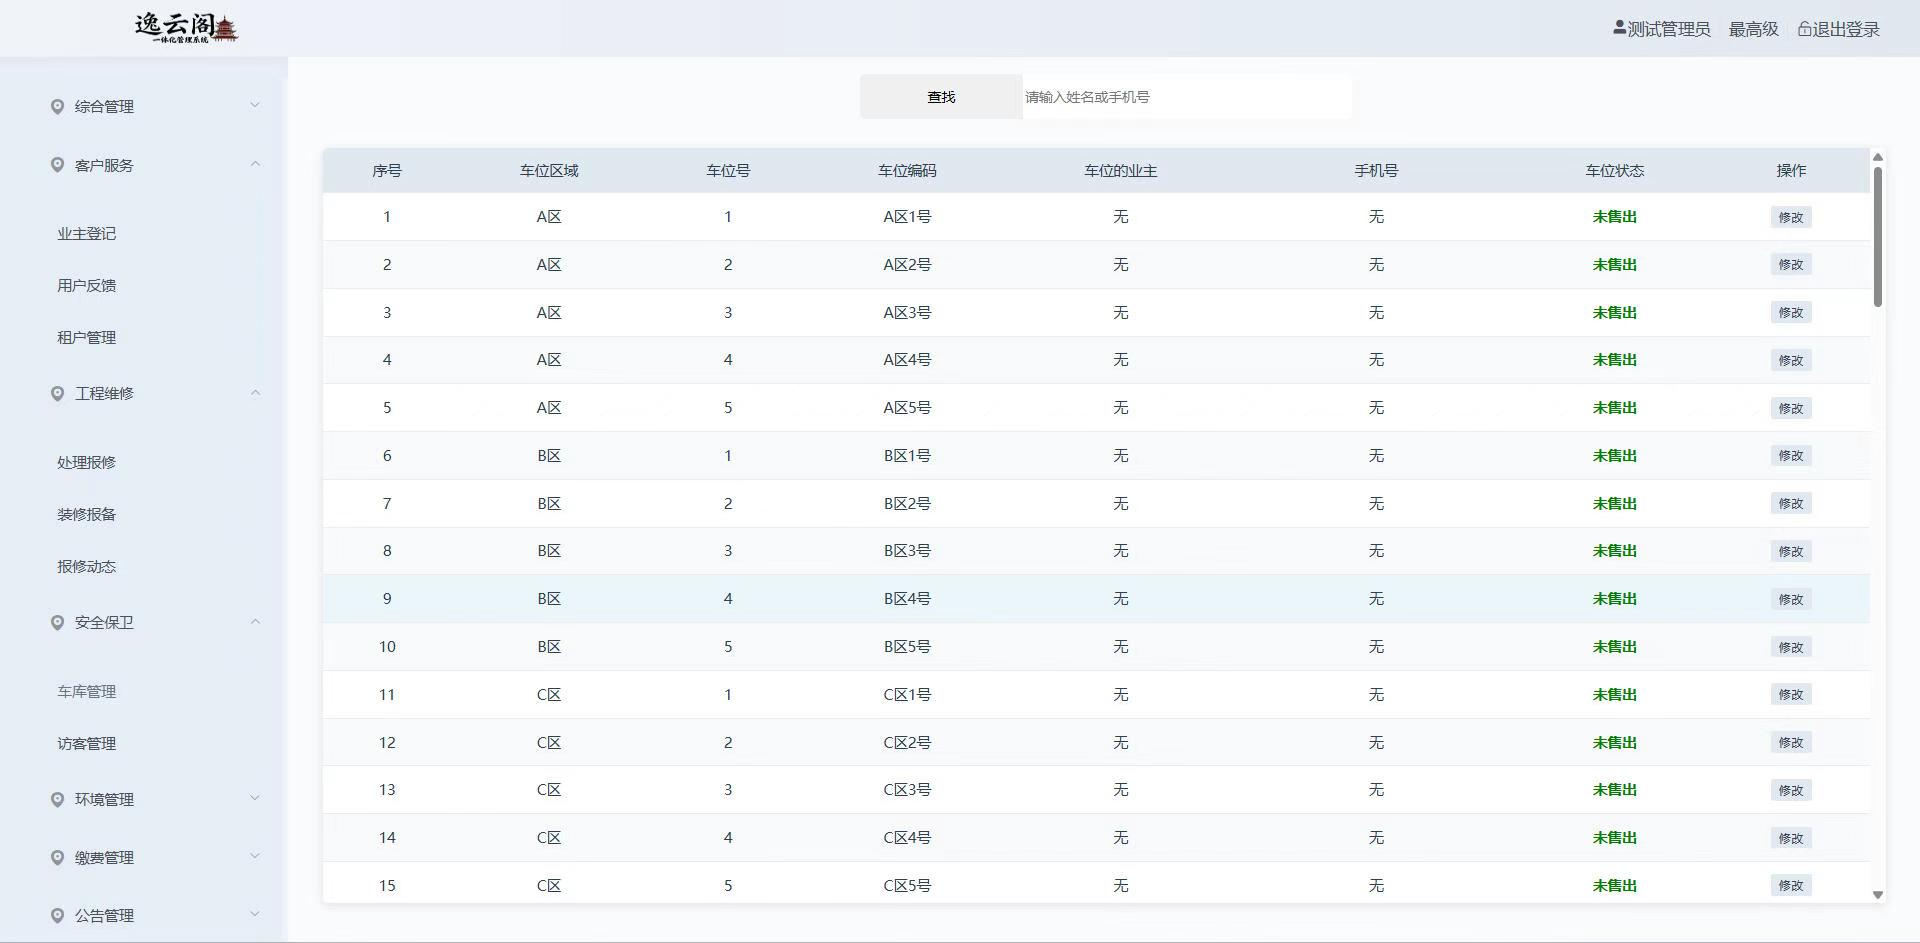Click the 查找 search button
Screen dimensions: 1920x943
(941, 97)
